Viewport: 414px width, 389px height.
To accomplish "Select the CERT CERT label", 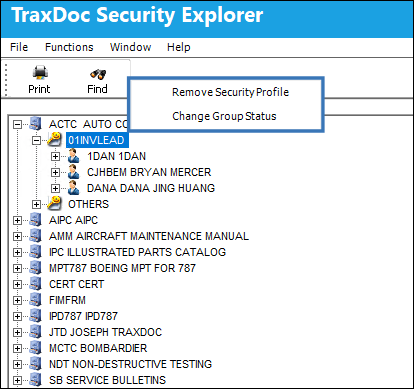I will 76,284.
